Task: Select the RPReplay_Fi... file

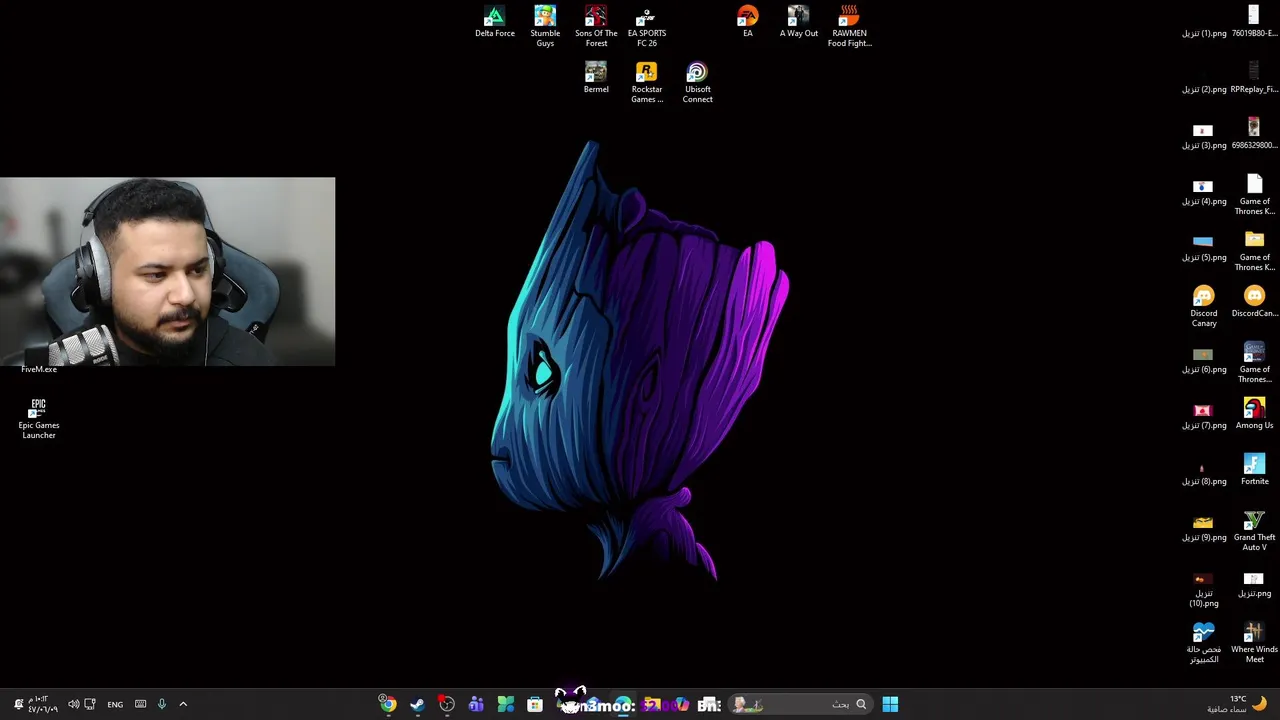Action: point(1254,78)
